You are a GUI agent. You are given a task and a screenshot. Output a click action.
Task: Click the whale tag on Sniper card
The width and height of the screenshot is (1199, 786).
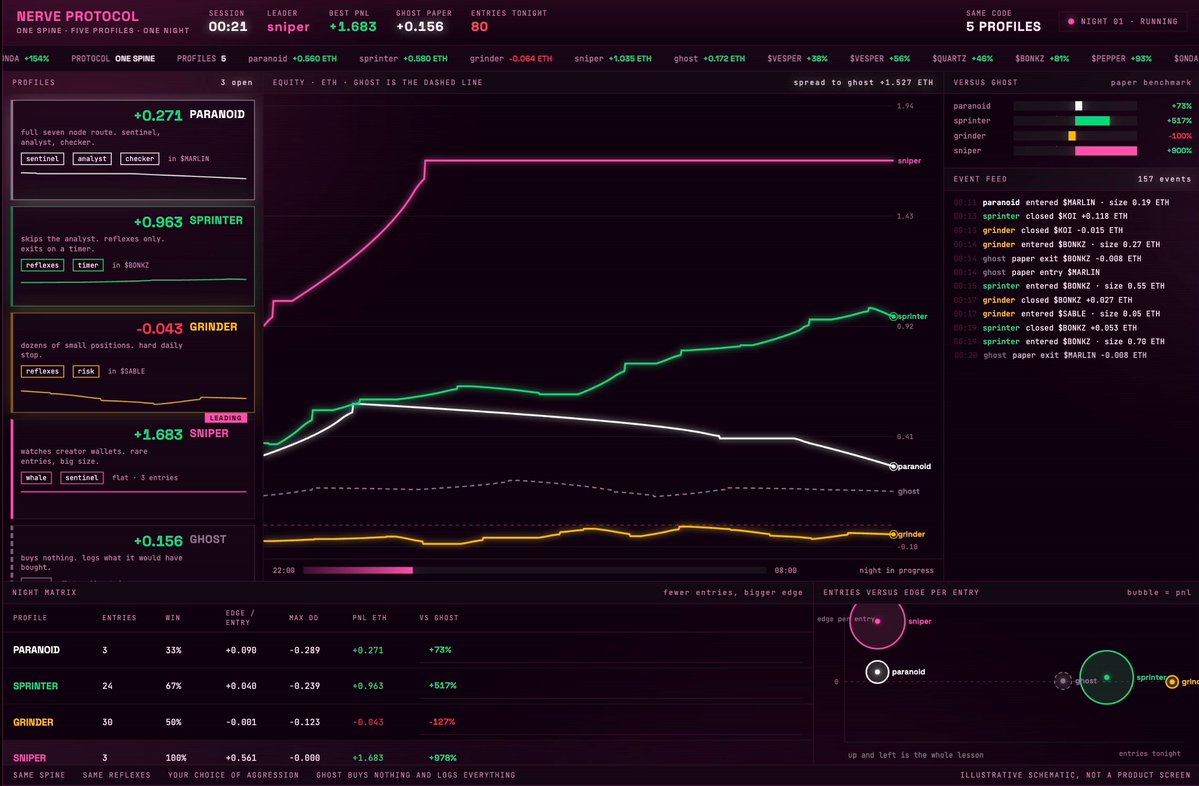click(36, 478)
